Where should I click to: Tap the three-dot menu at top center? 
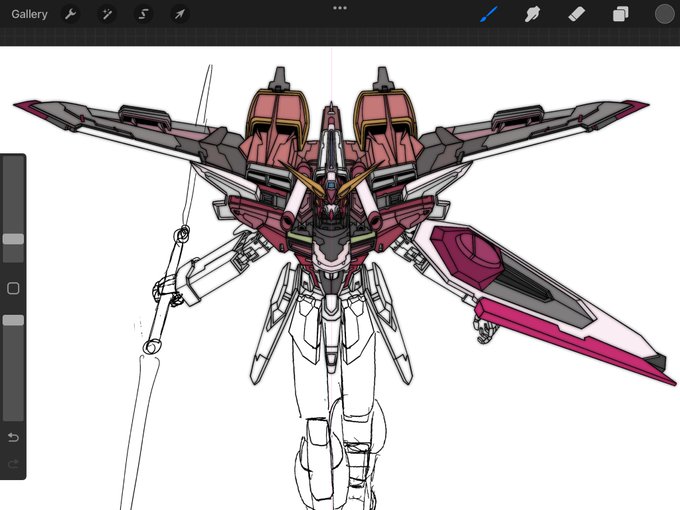340,8
